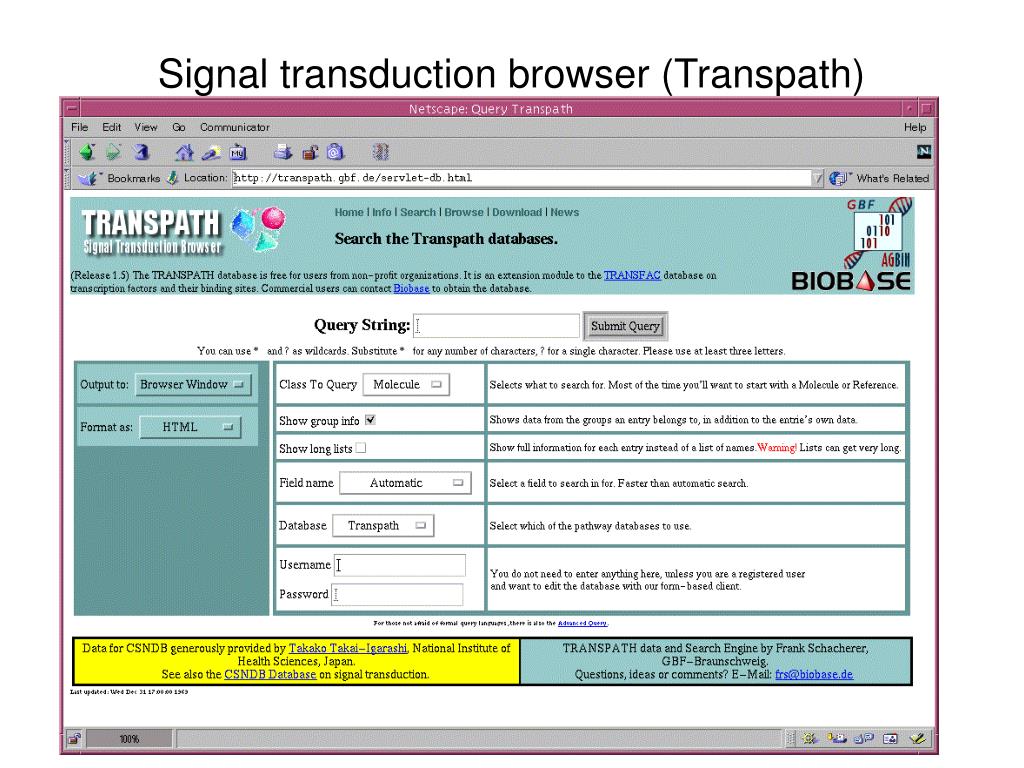Image resolution: width=1024 pixels, height=768 pixels.
Task: Email frs@biobase.de link
Action: tap(814, 675)
